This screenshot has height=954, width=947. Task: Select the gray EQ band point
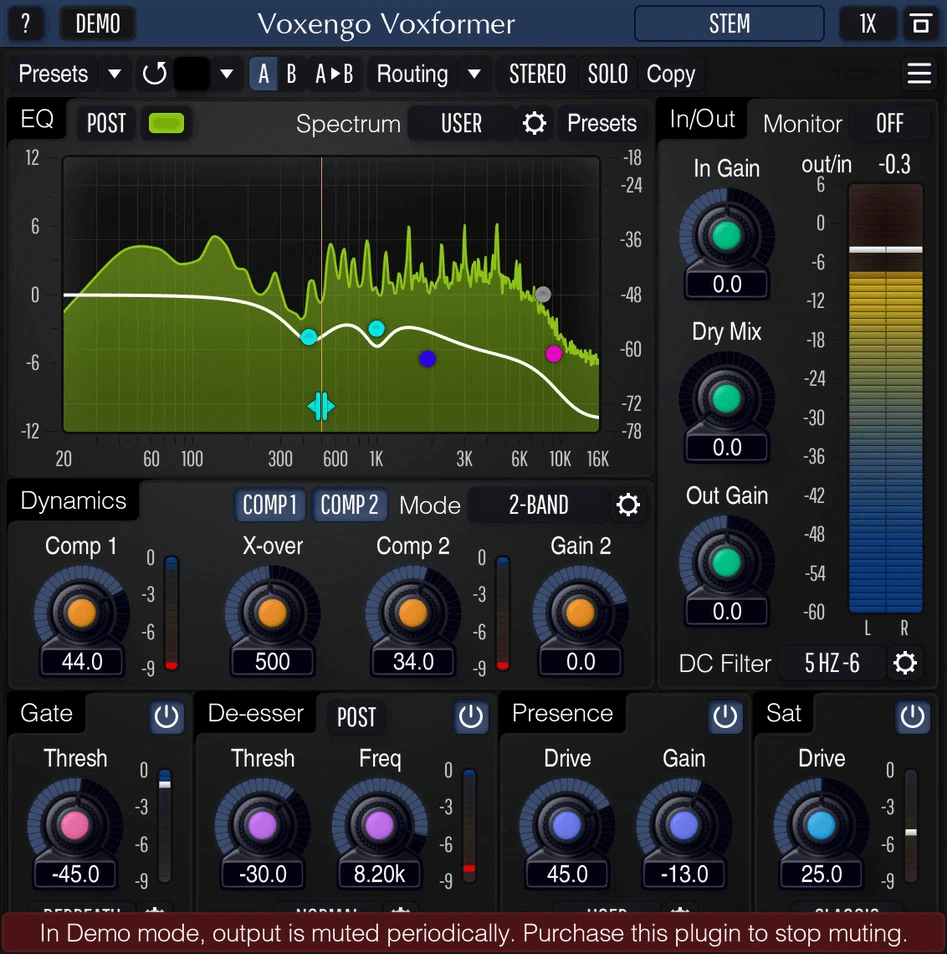tap(543, 294)
